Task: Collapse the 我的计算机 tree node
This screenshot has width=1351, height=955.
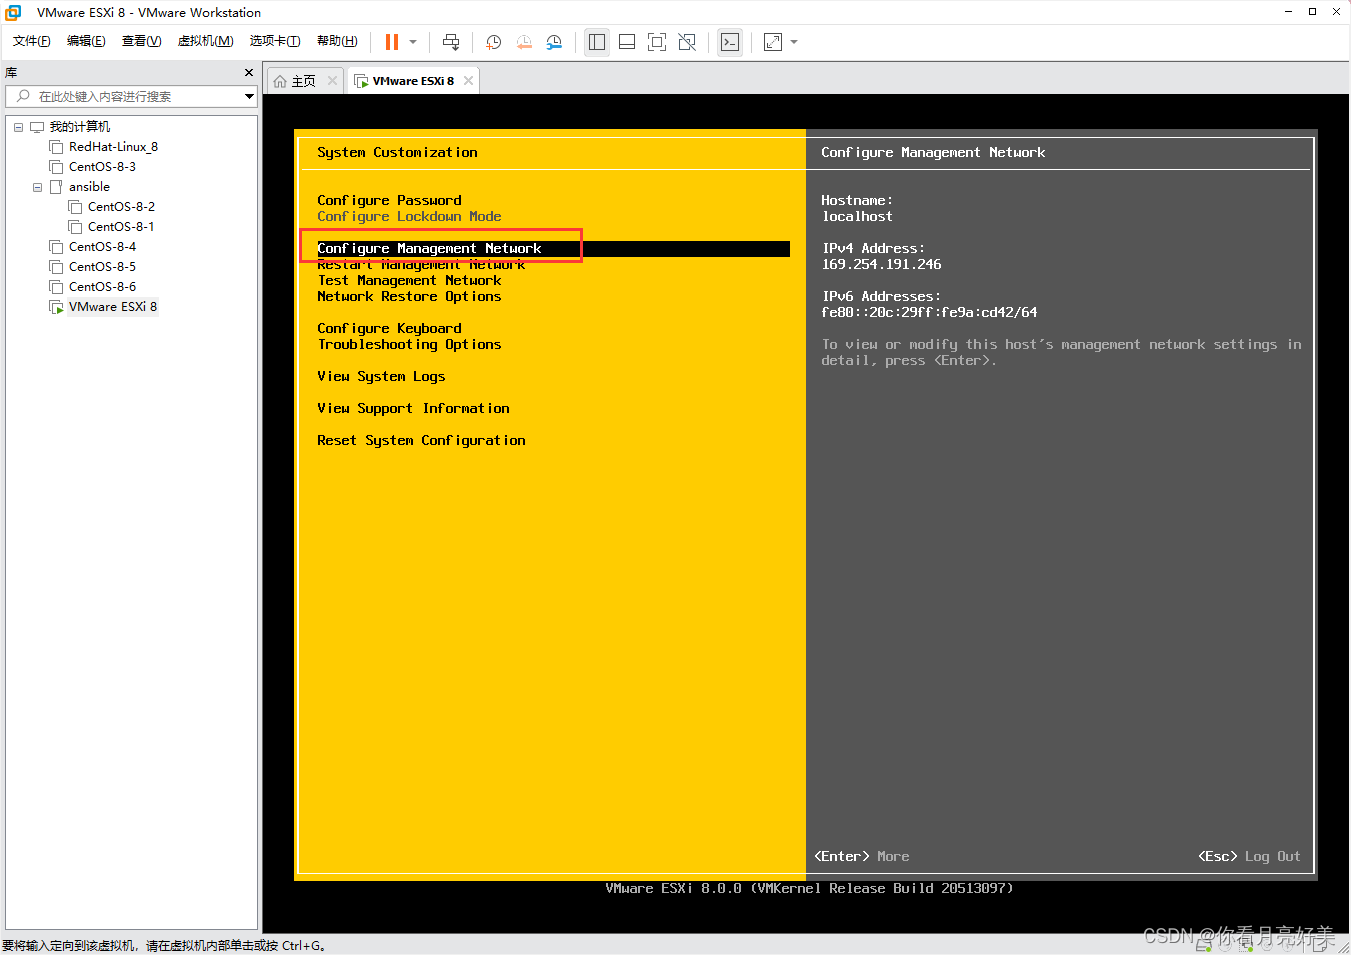Action: pos(18,127)
